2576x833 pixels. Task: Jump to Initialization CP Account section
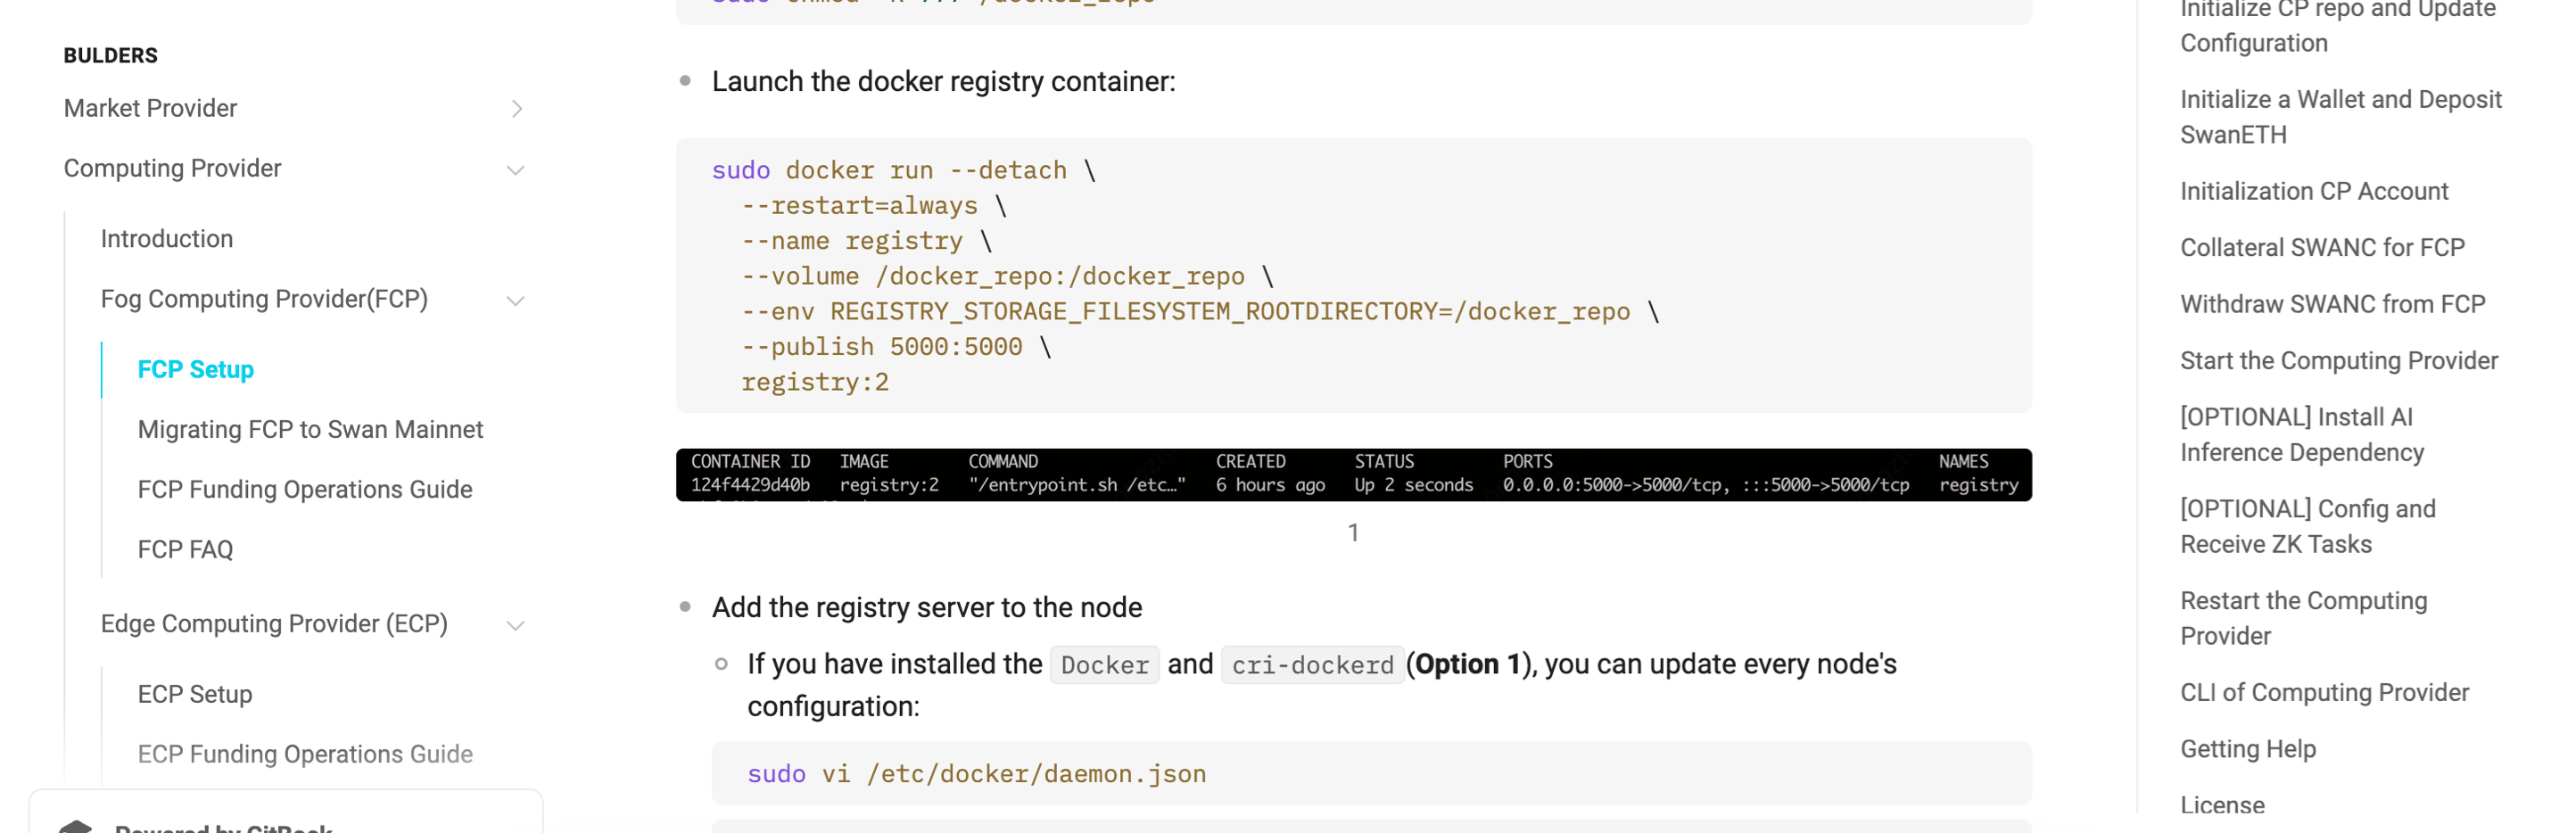(x=2314, y=191)
